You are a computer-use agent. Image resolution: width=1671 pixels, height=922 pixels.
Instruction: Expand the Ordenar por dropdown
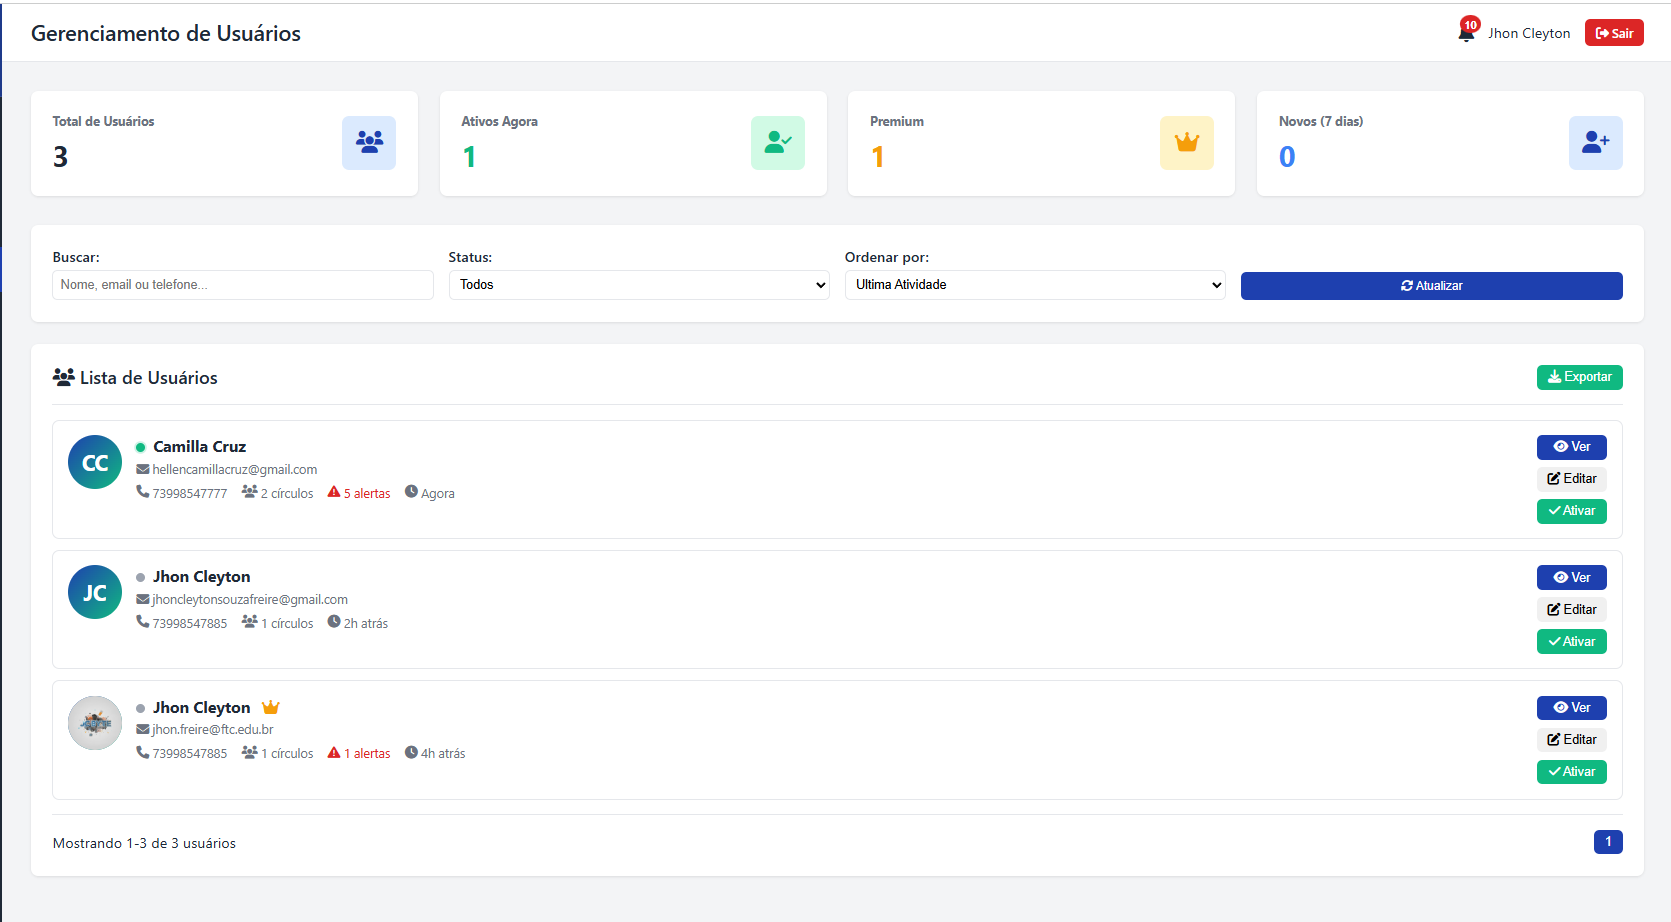[x=1034, y=285]
